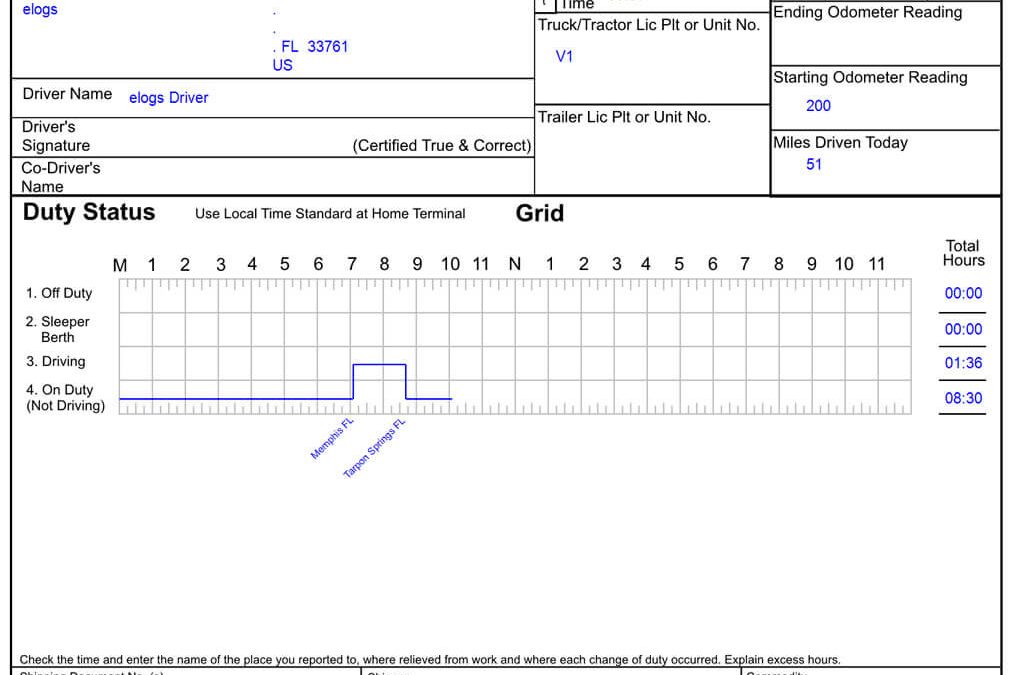Click the raised Driving segment on the grid
1014x675 pixels.
point(379,365)
